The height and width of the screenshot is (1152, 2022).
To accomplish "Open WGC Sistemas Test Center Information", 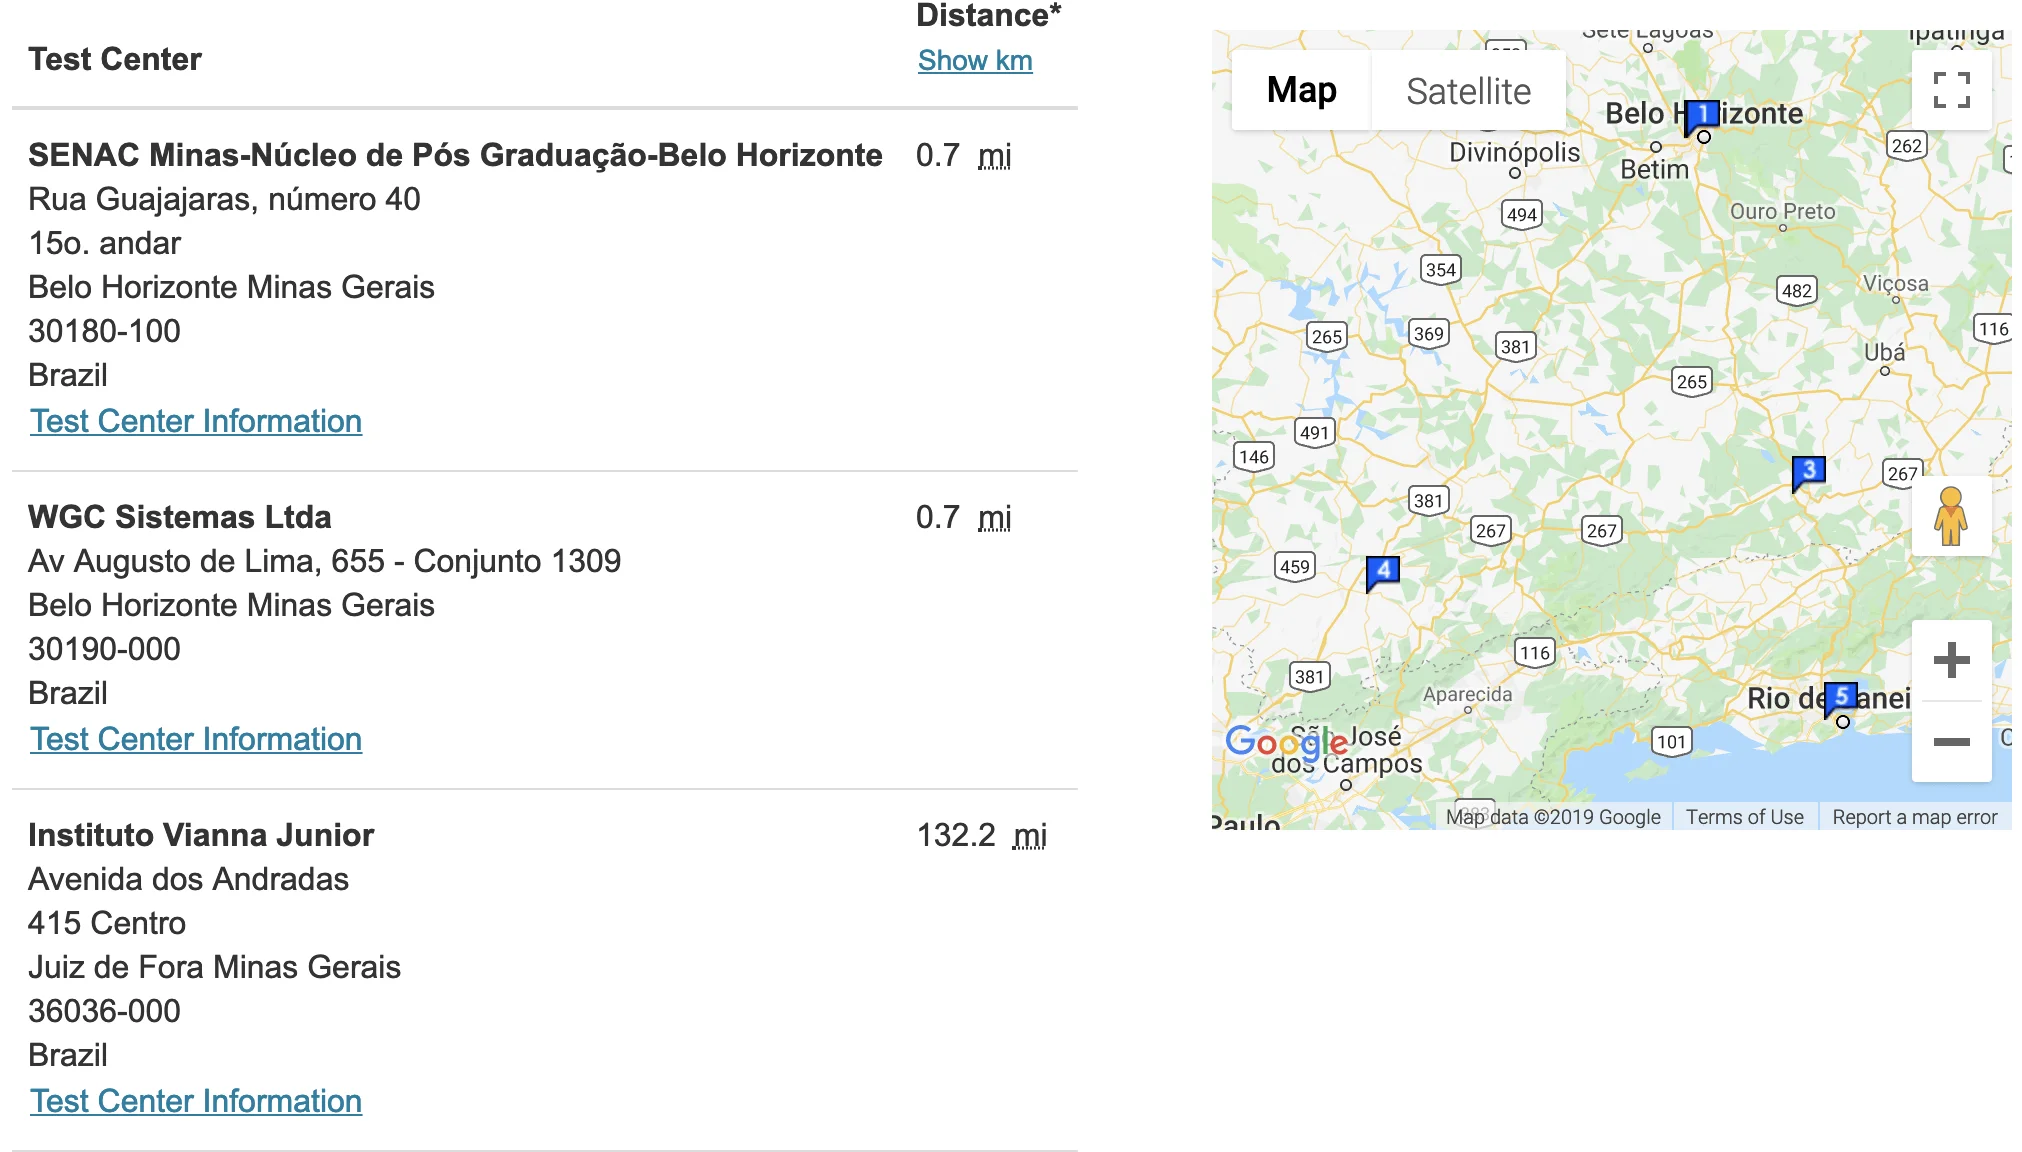I will 196,740.
